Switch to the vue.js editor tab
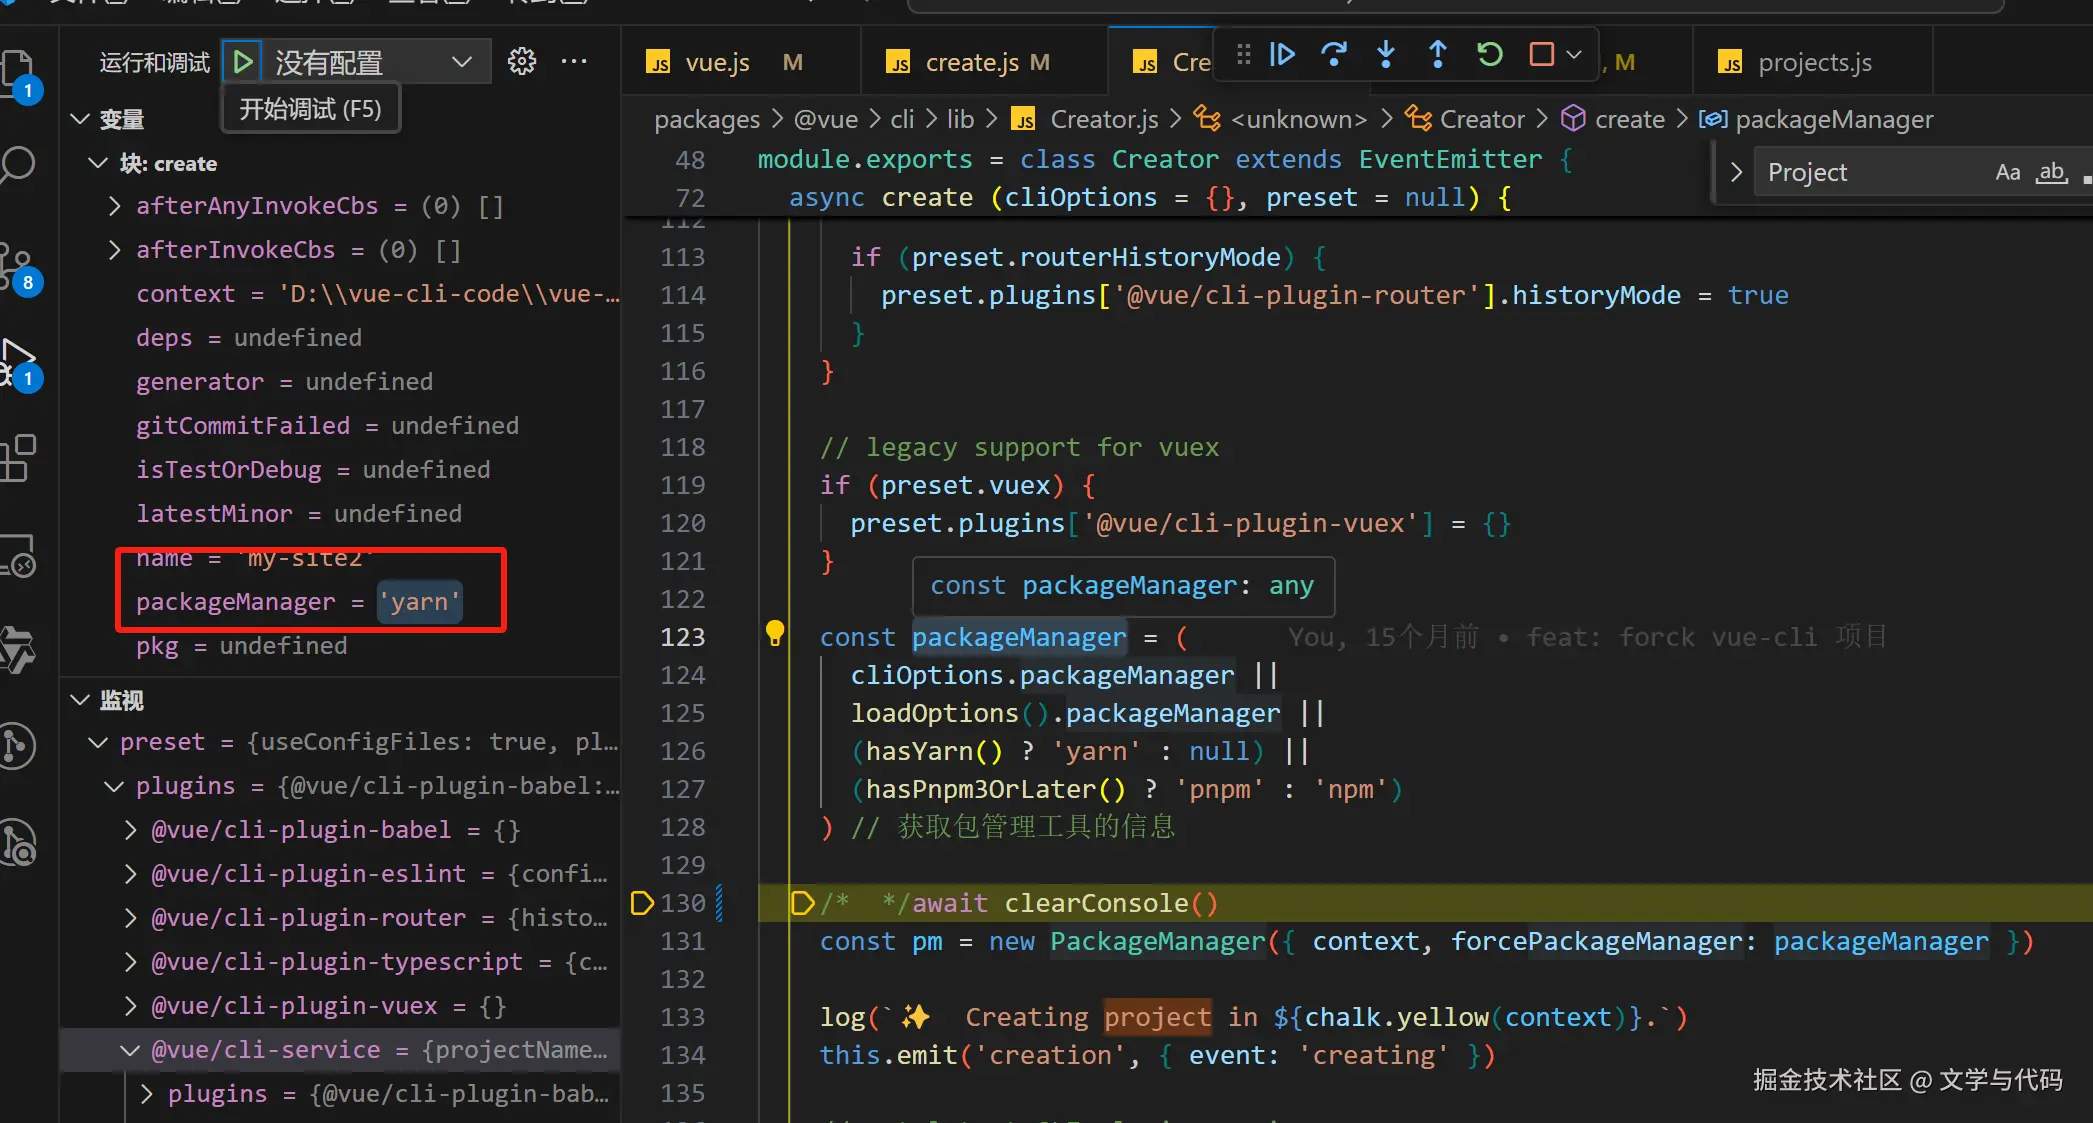This screenshot has width=2093, height=1123. click(x=717, y=62)
